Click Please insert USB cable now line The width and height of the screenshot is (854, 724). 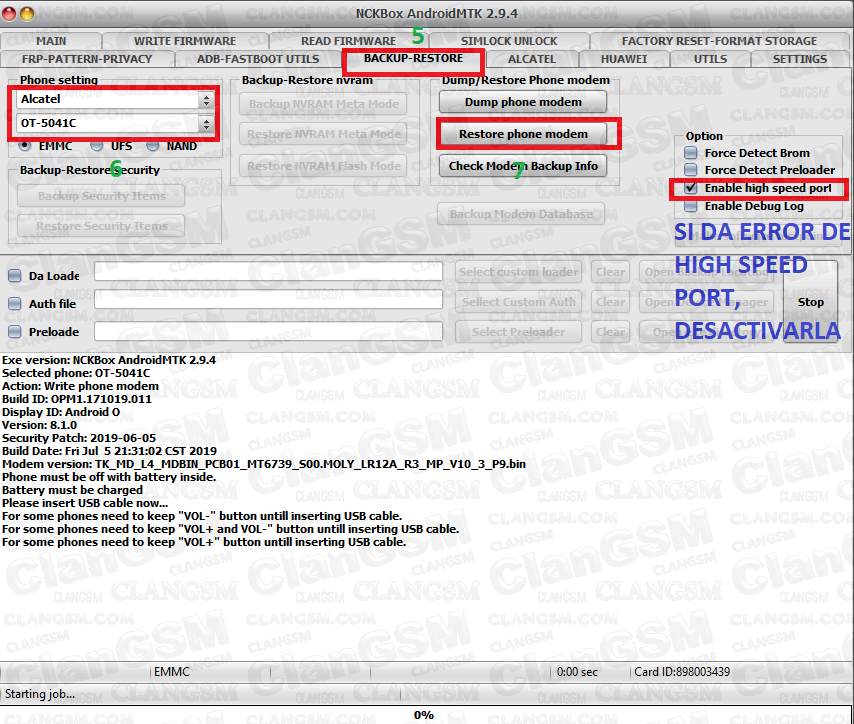point(85,503)
